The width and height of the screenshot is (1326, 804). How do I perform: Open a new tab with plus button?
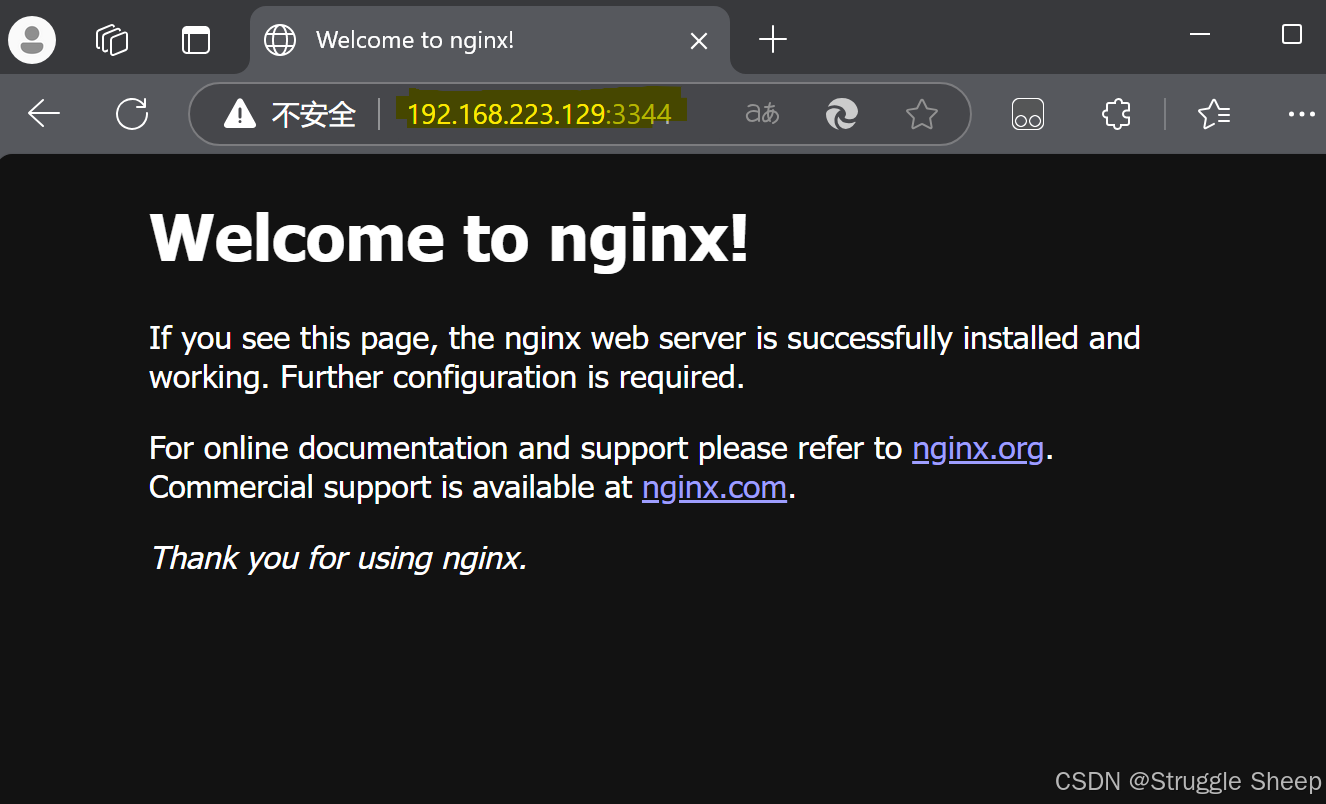(773, 40)
